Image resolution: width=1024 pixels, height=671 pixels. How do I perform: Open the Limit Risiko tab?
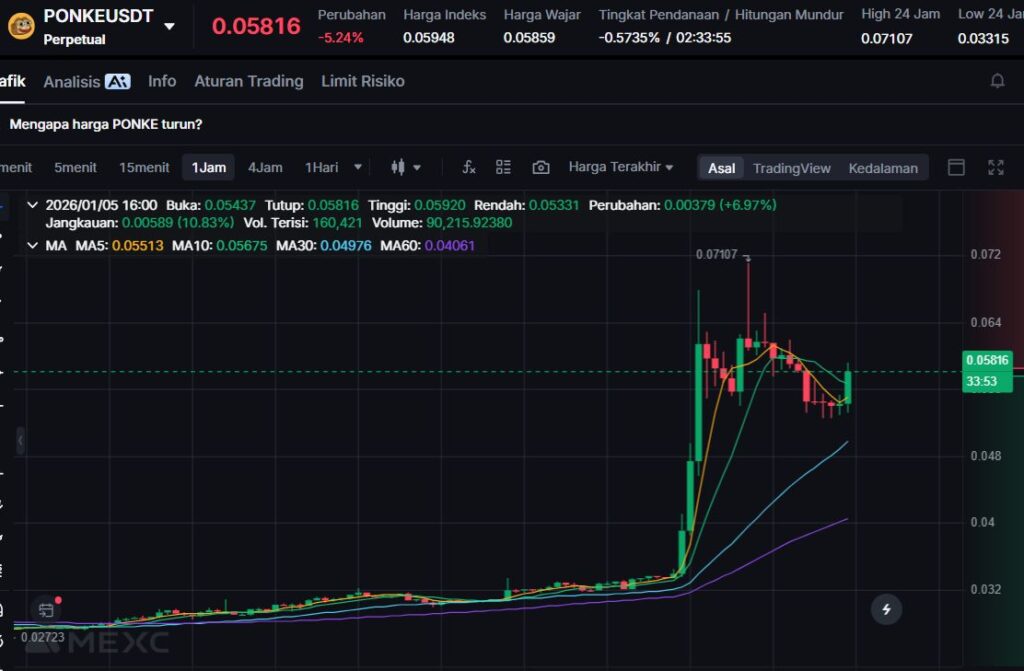coord(362,81)
